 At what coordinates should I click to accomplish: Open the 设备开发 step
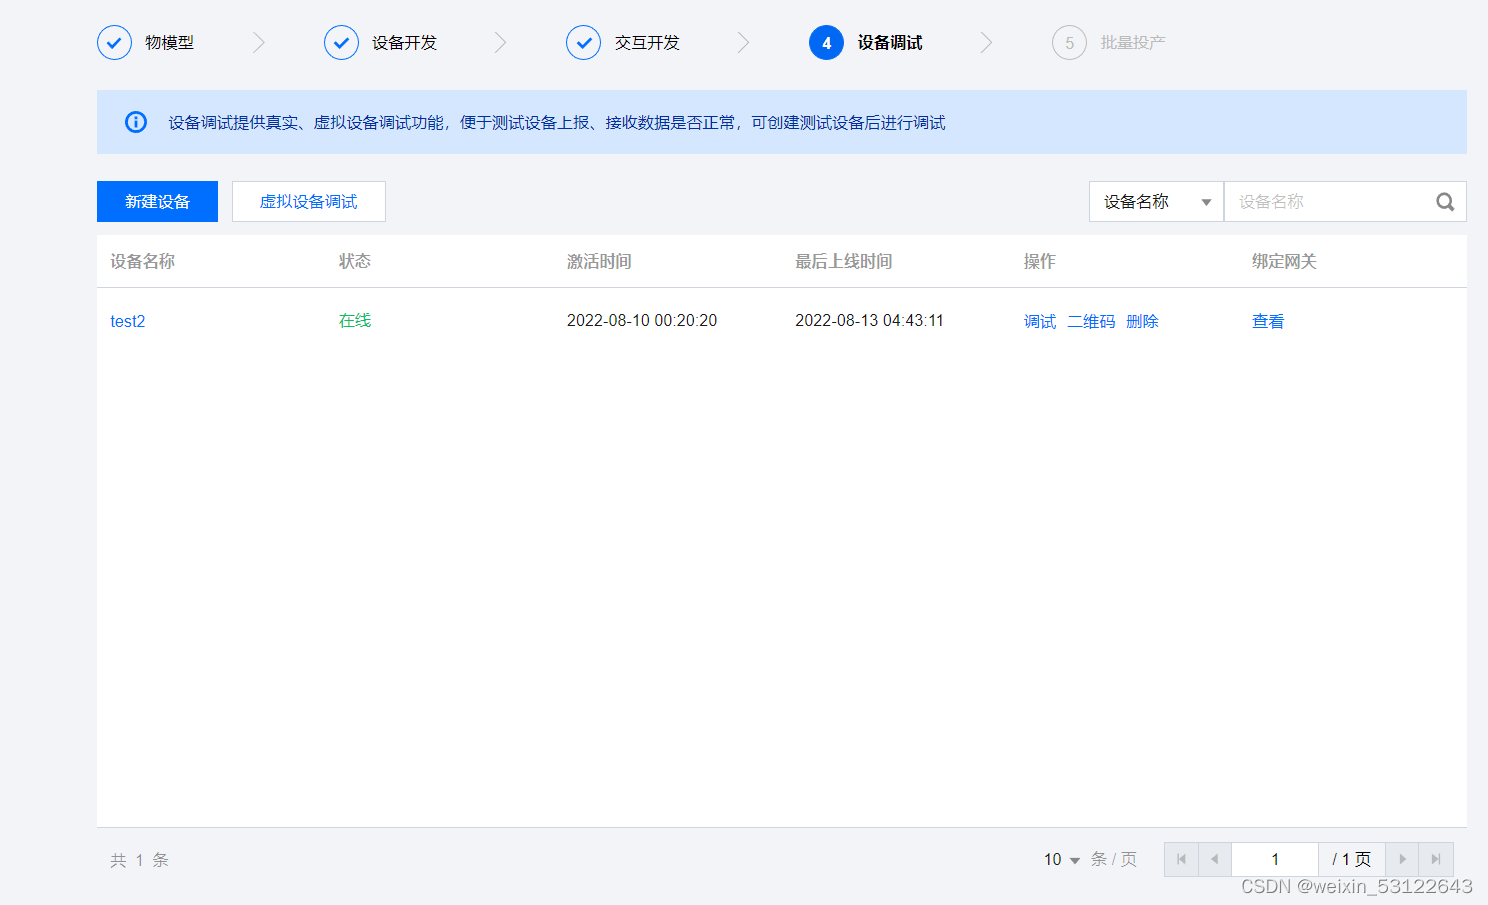click(404, 43)
